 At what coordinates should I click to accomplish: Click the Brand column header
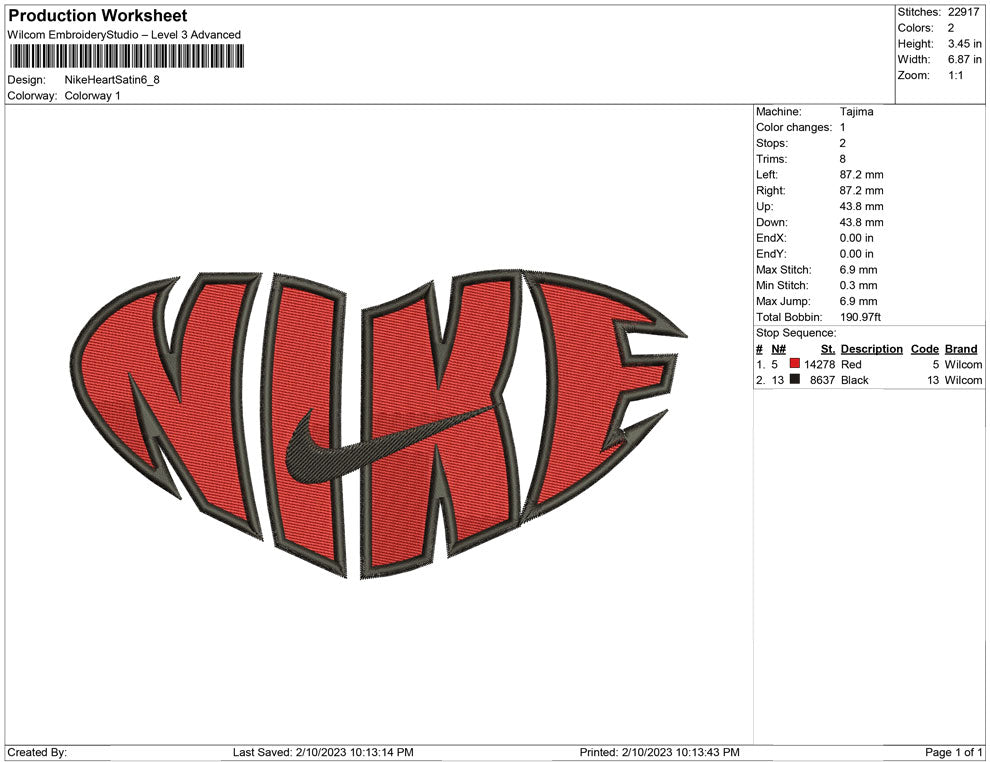coord(961,348)
